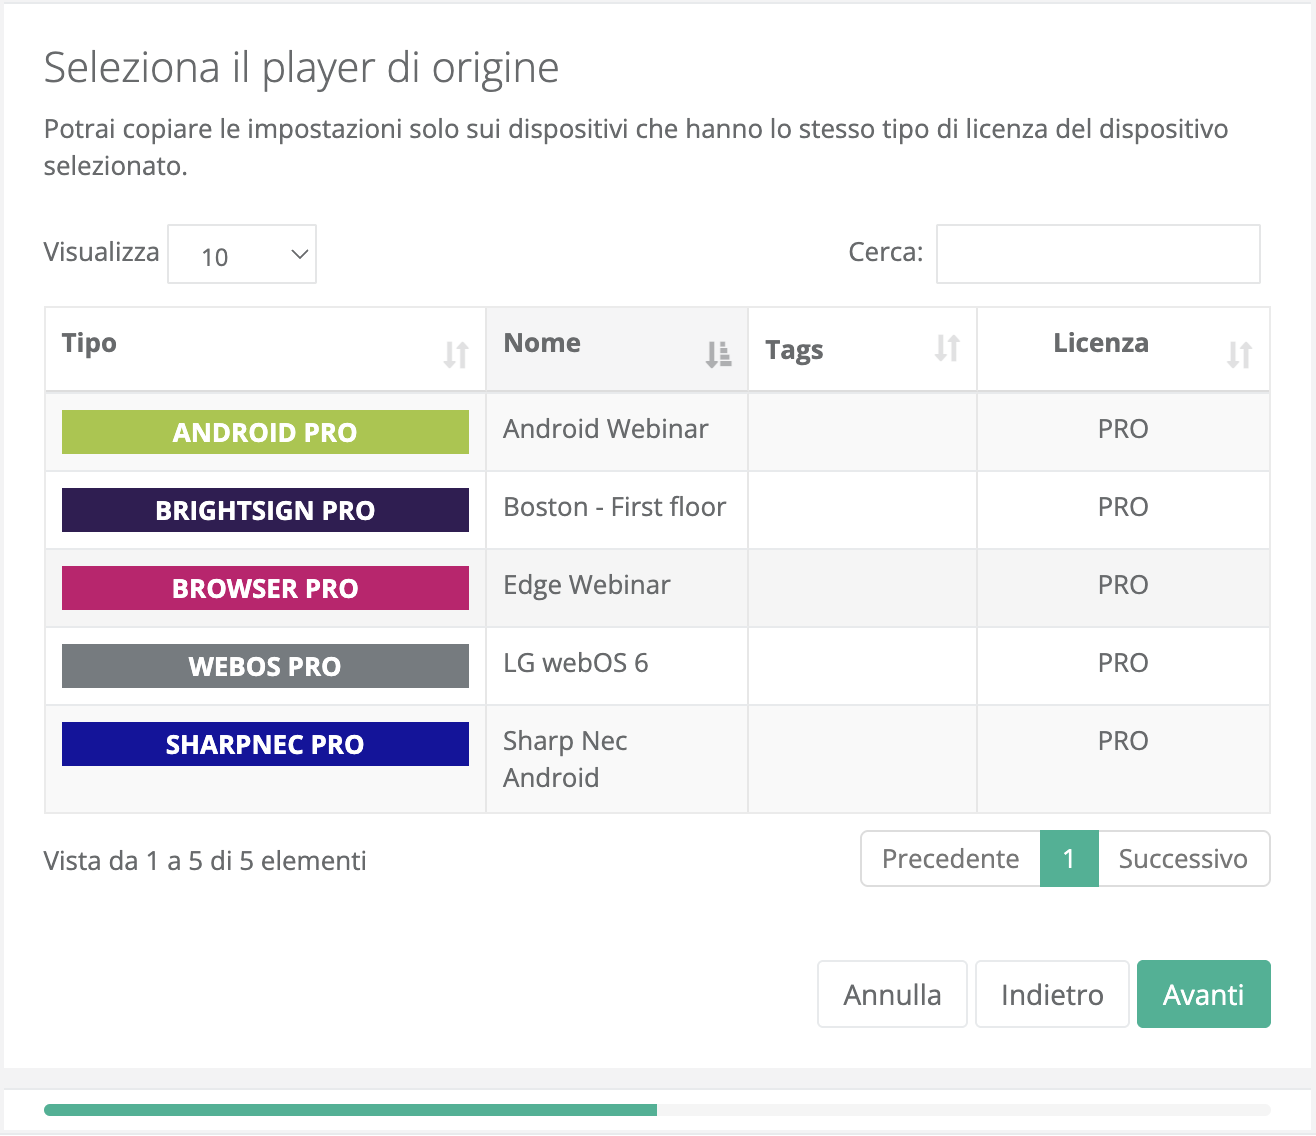1316x1136 pixels.
Task: Select the Android Webinar row
Action: pyautogui.click(x=605, y=430)
